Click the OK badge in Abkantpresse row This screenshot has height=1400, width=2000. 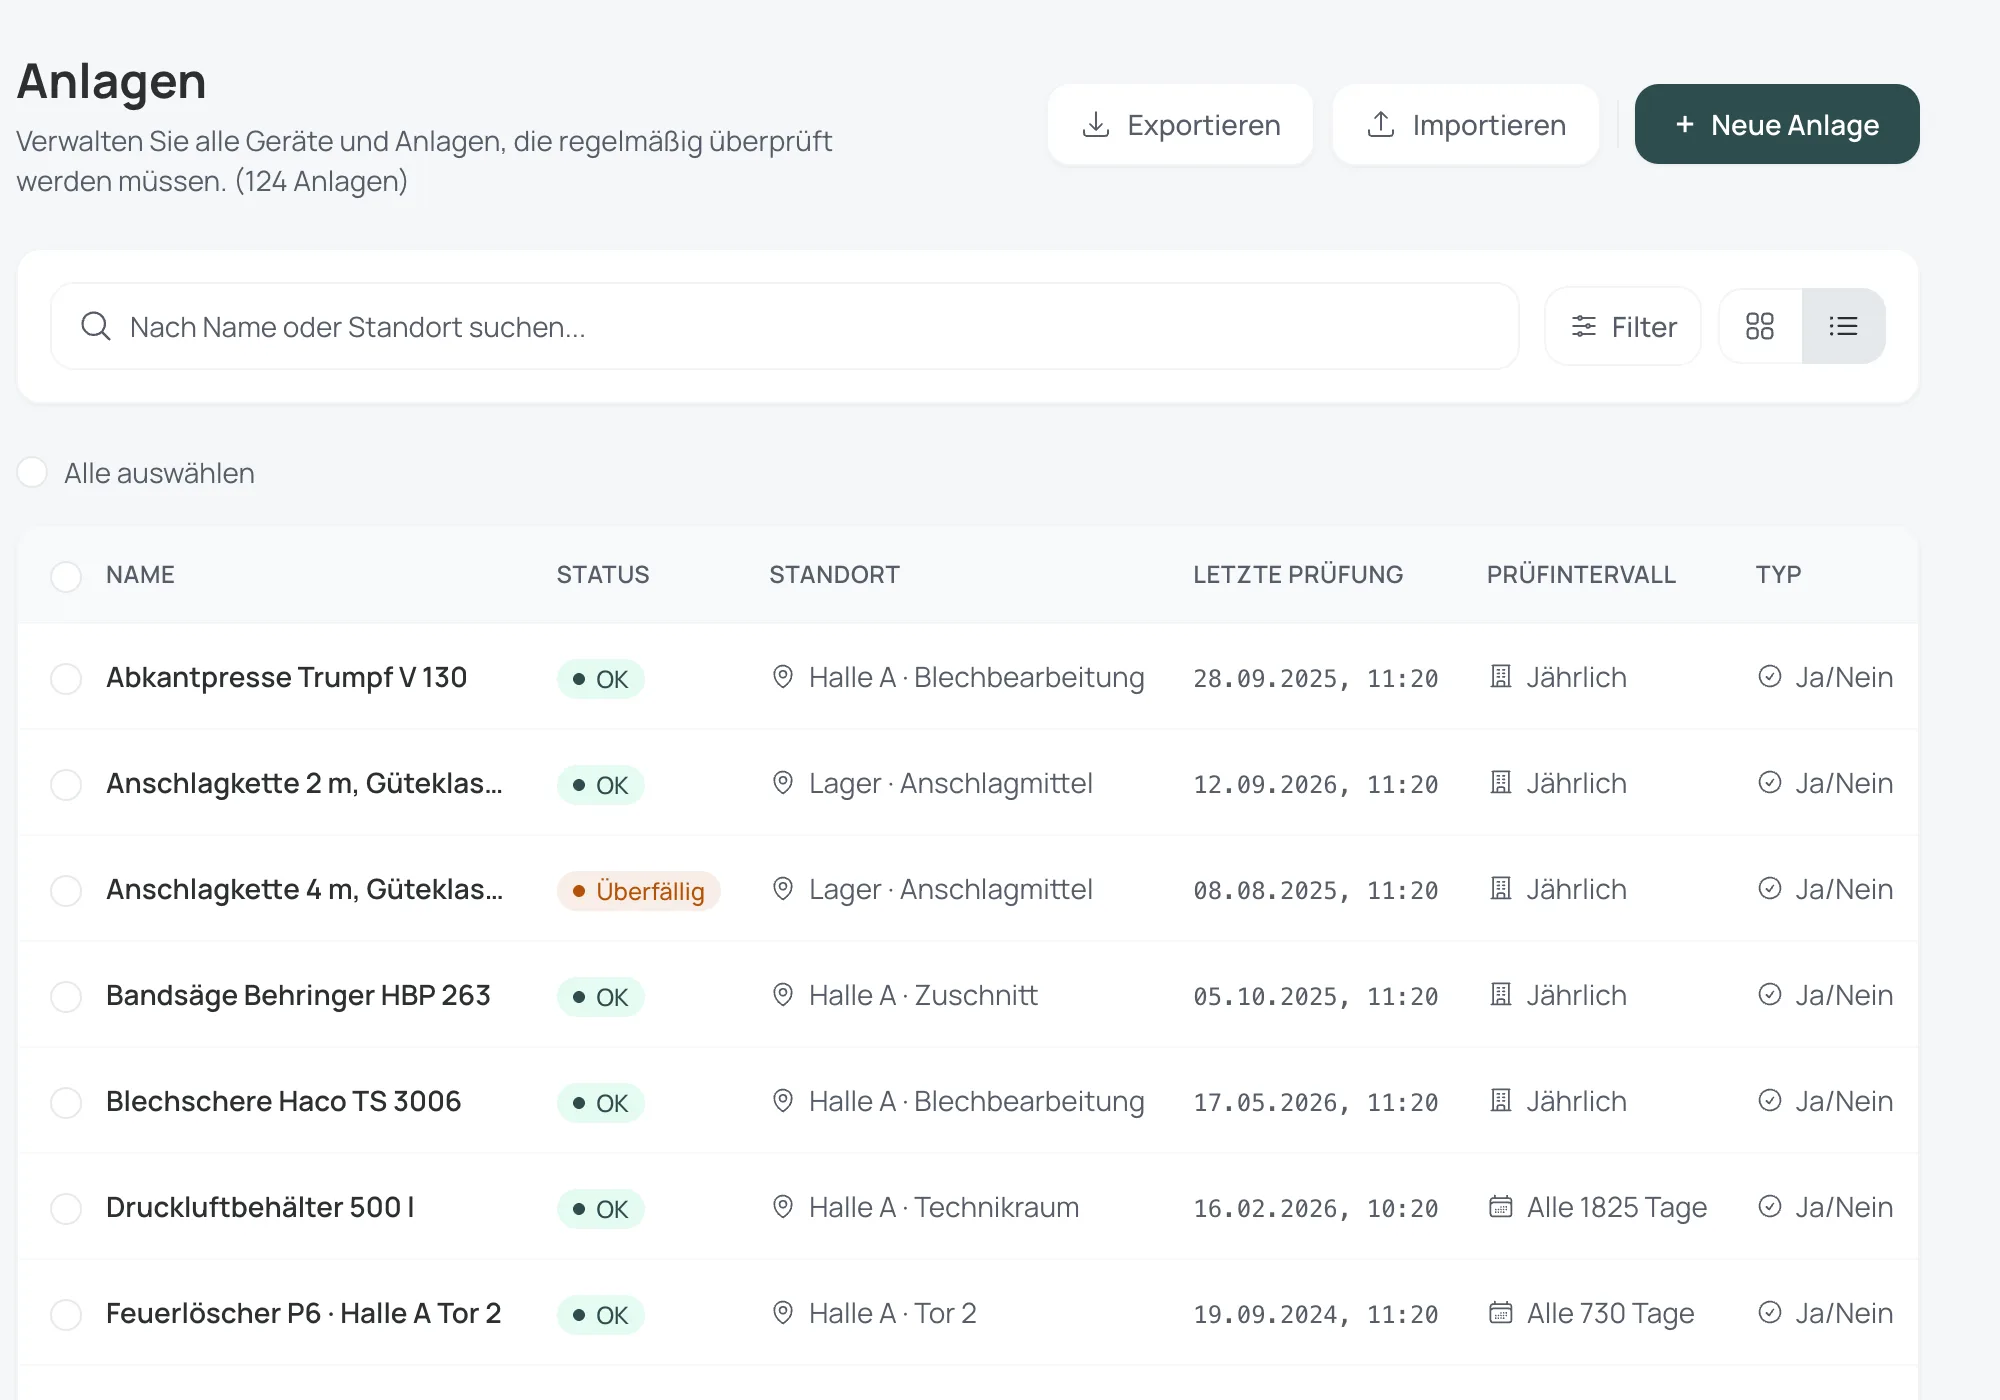[x=601, y=678]
